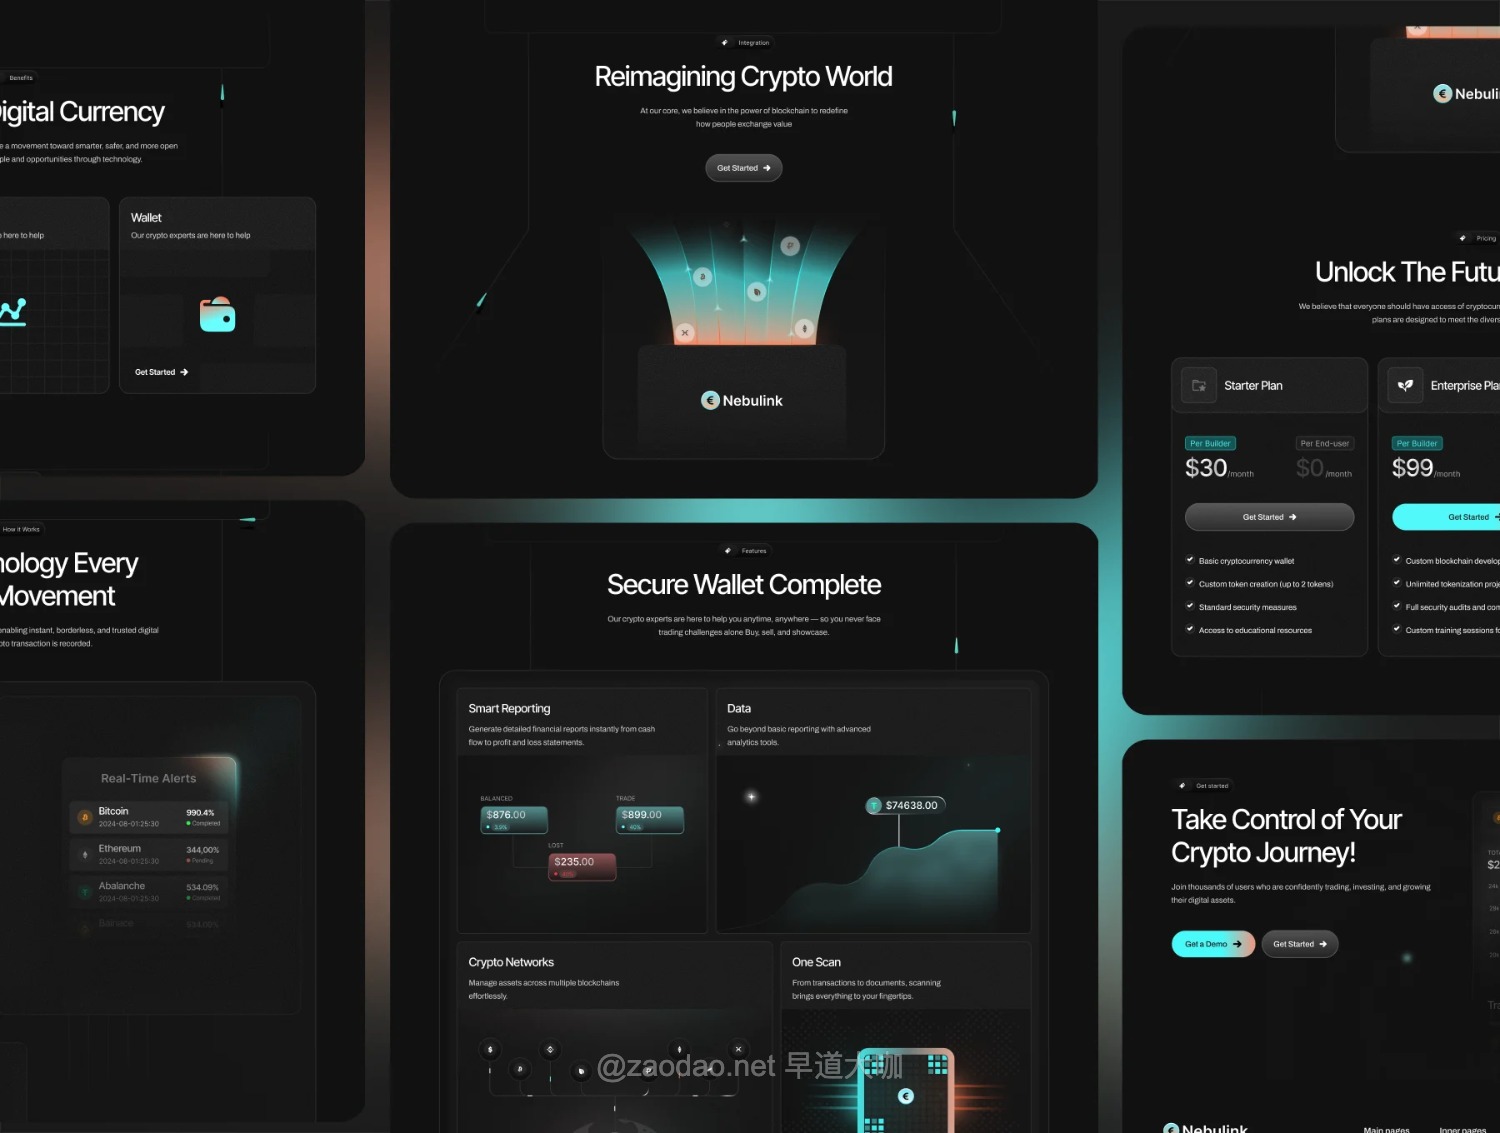
Task: Click Get Started under Reimagining Crypto World
Action: pos(744,168)
